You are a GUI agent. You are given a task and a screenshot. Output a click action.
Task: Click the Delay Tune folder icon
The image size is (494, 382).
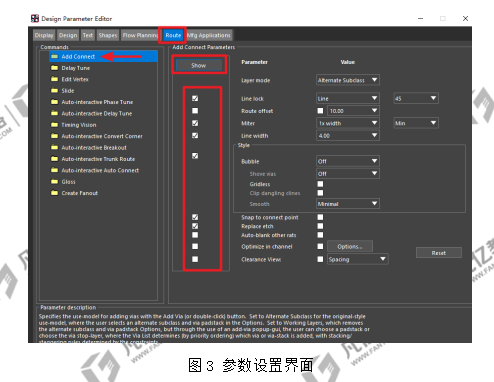tap(54, 68)
